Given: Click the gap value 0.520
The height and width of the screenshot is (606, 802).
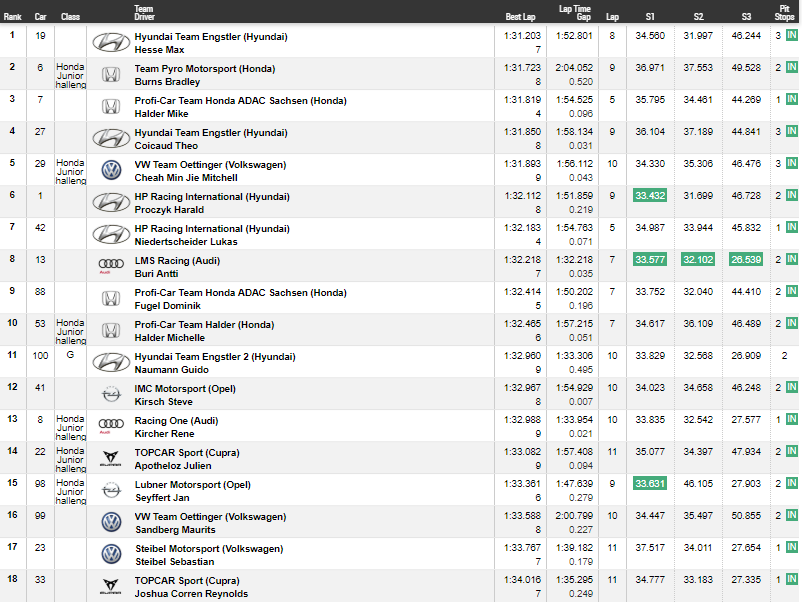Looking at the screenshot, I should 581,82.
